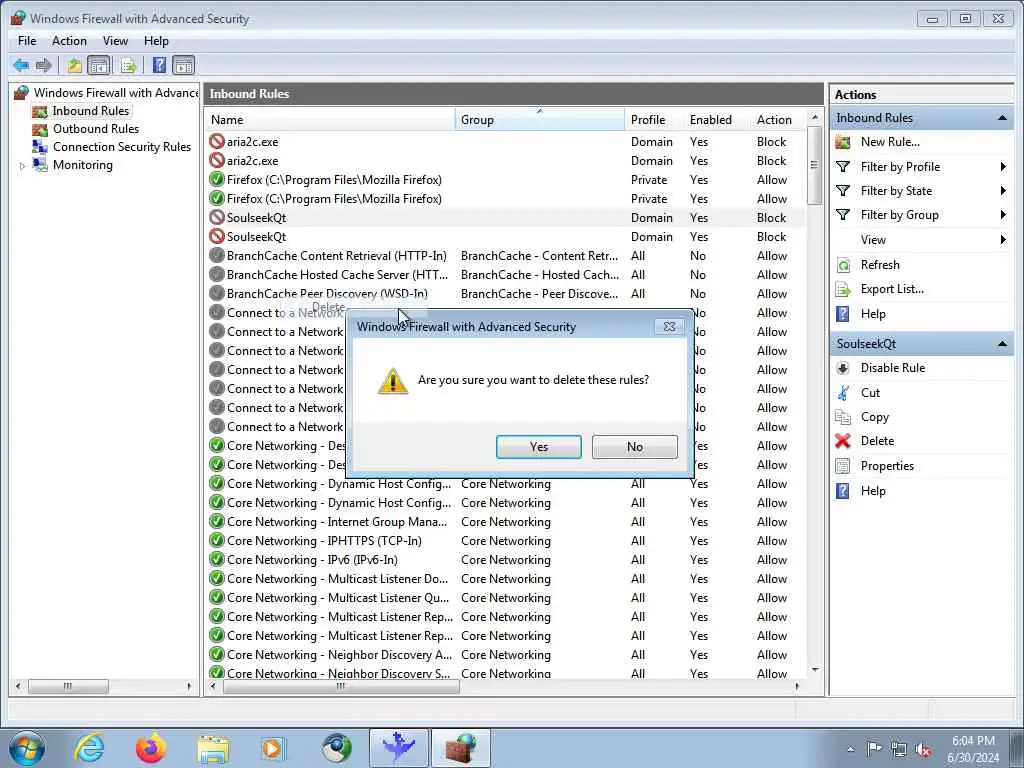The height and width of the screenshot is (768, 1024).
Task: Click the Forward arrow toolbar icon
Action: pos(44,65)
